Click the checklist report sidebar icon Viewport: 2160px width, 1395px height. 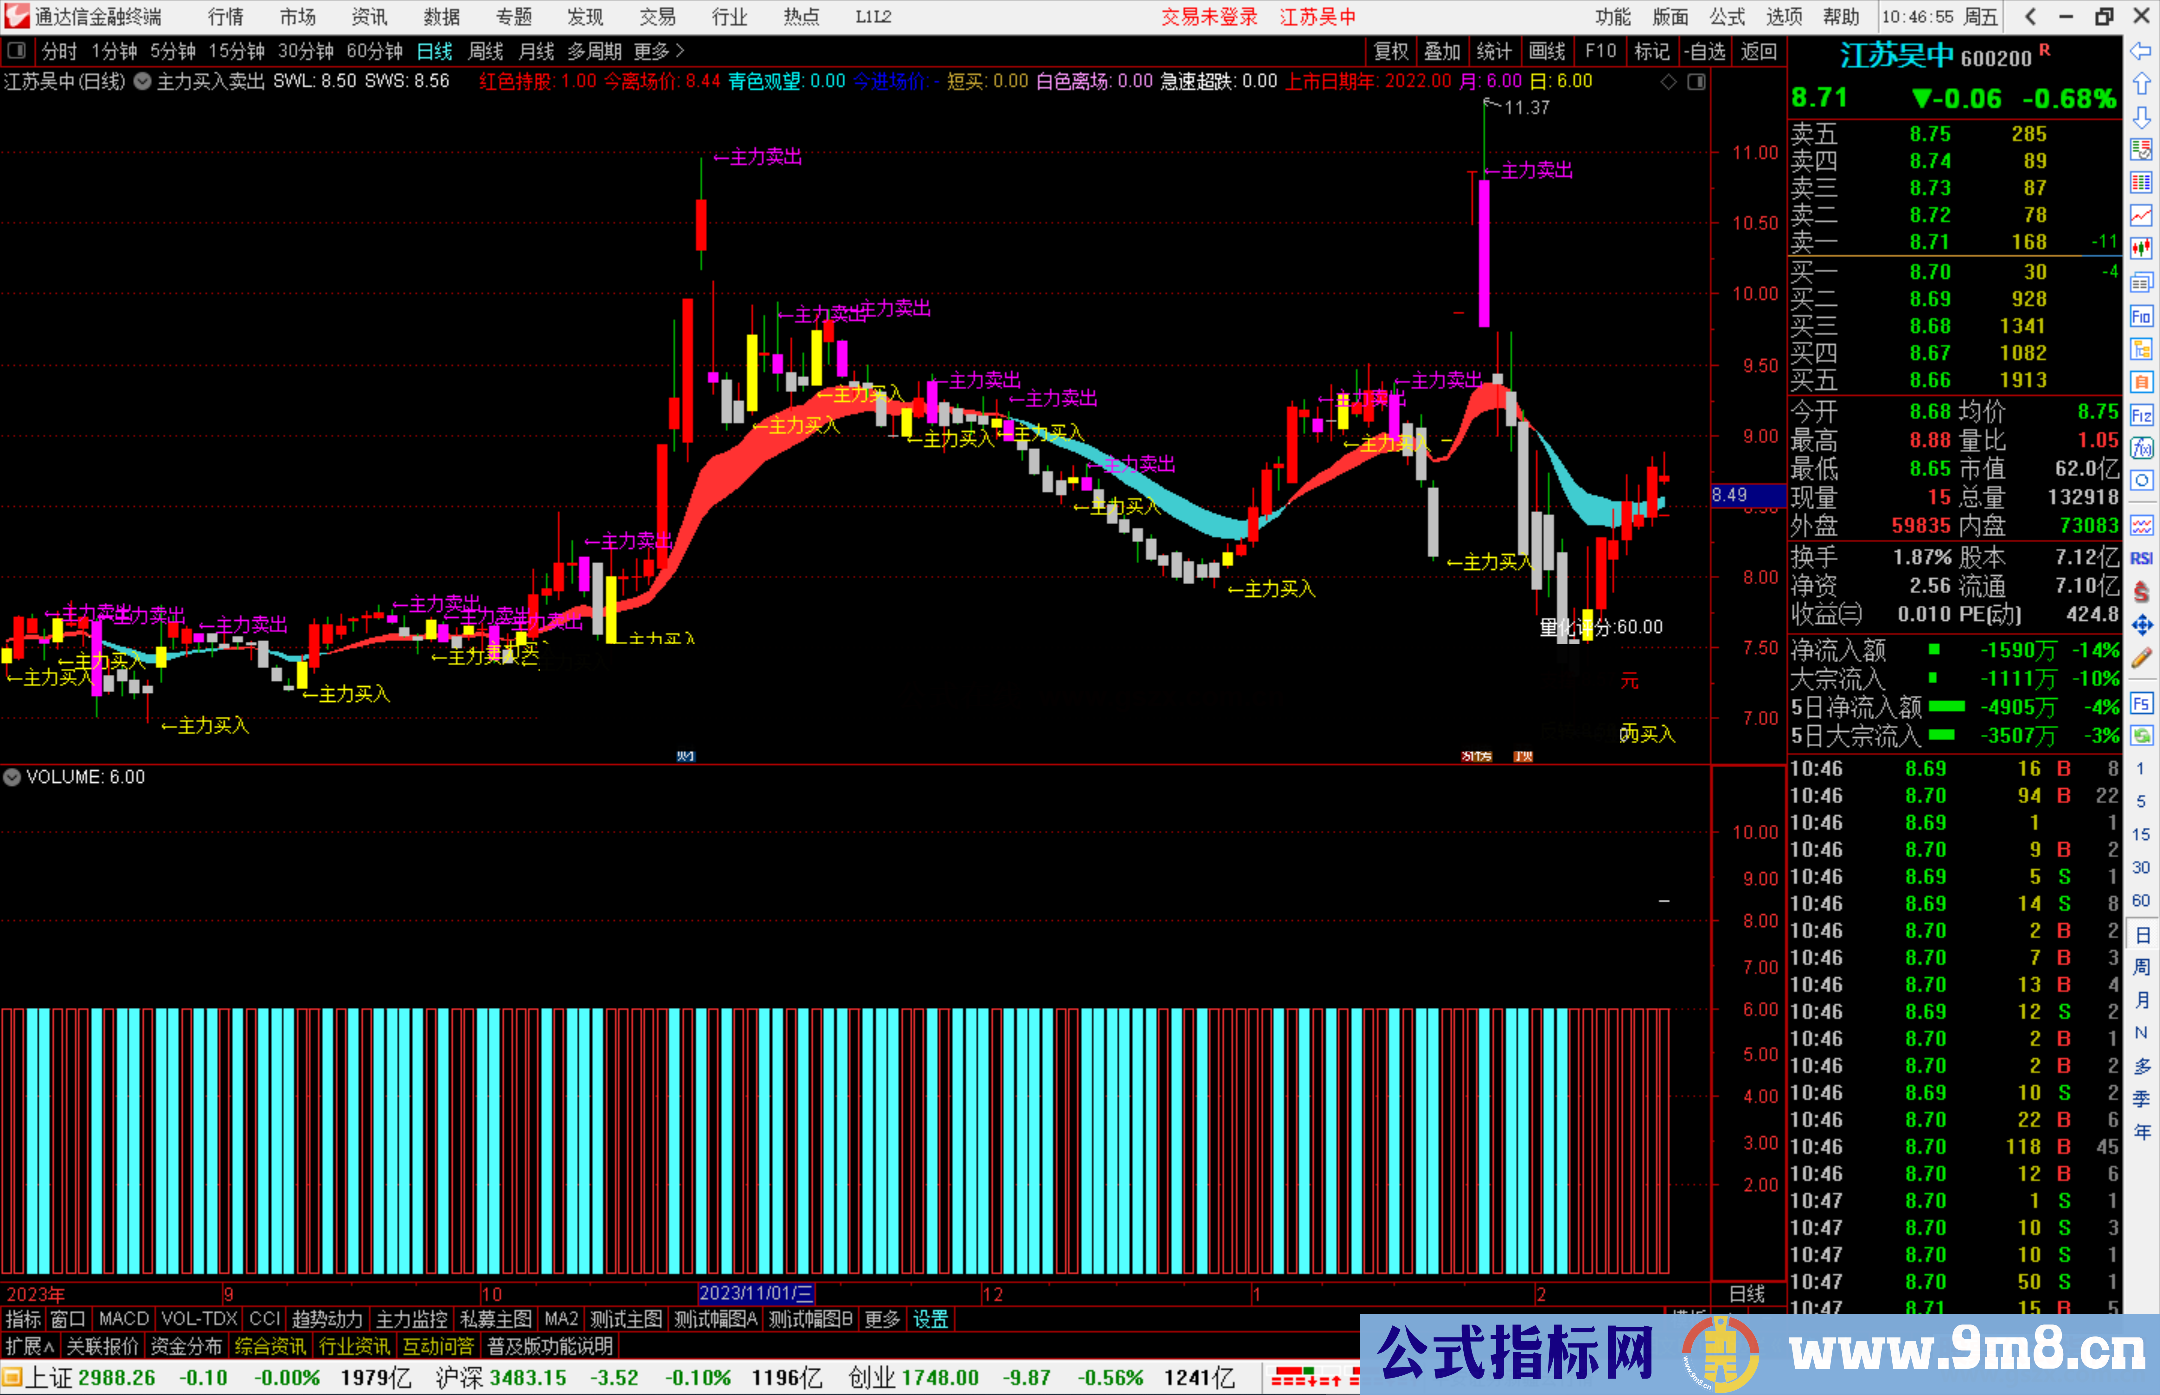pos(2141,150)
